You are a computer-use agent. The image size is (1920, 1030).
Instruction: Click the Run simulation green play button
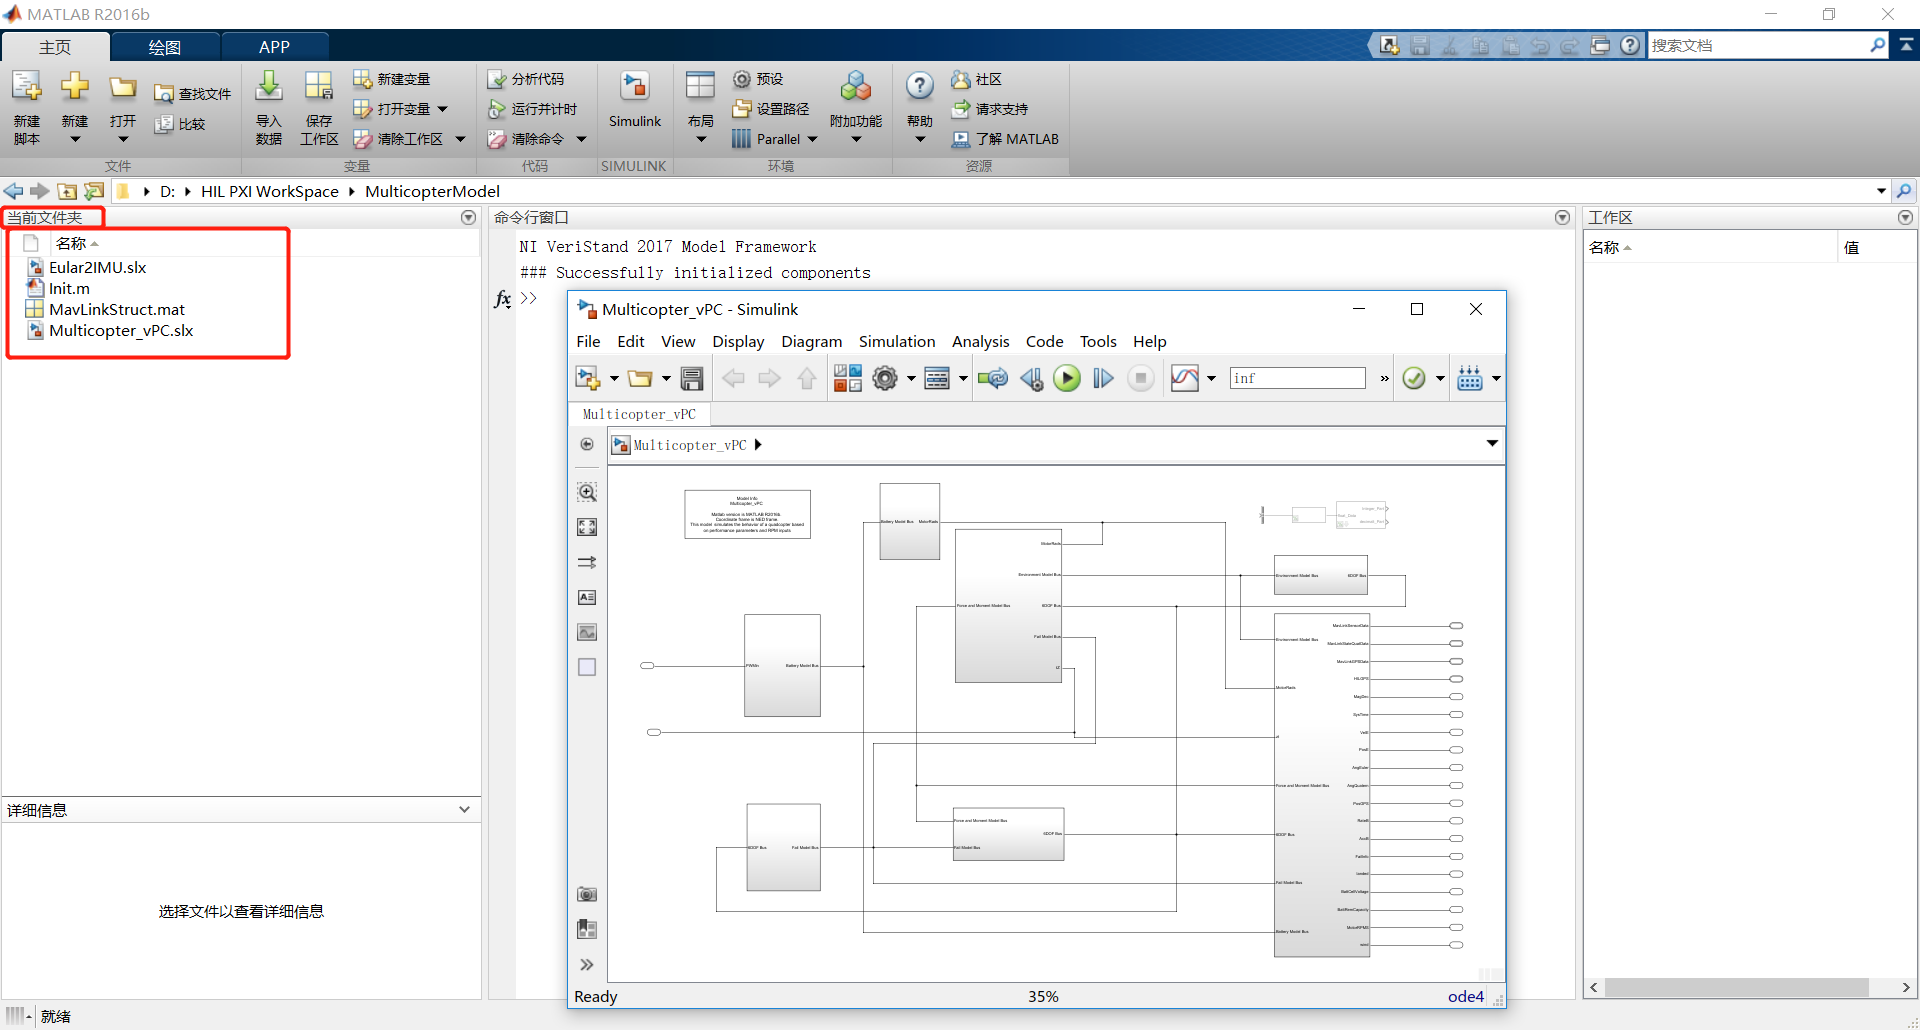(x=1067, y=378)
